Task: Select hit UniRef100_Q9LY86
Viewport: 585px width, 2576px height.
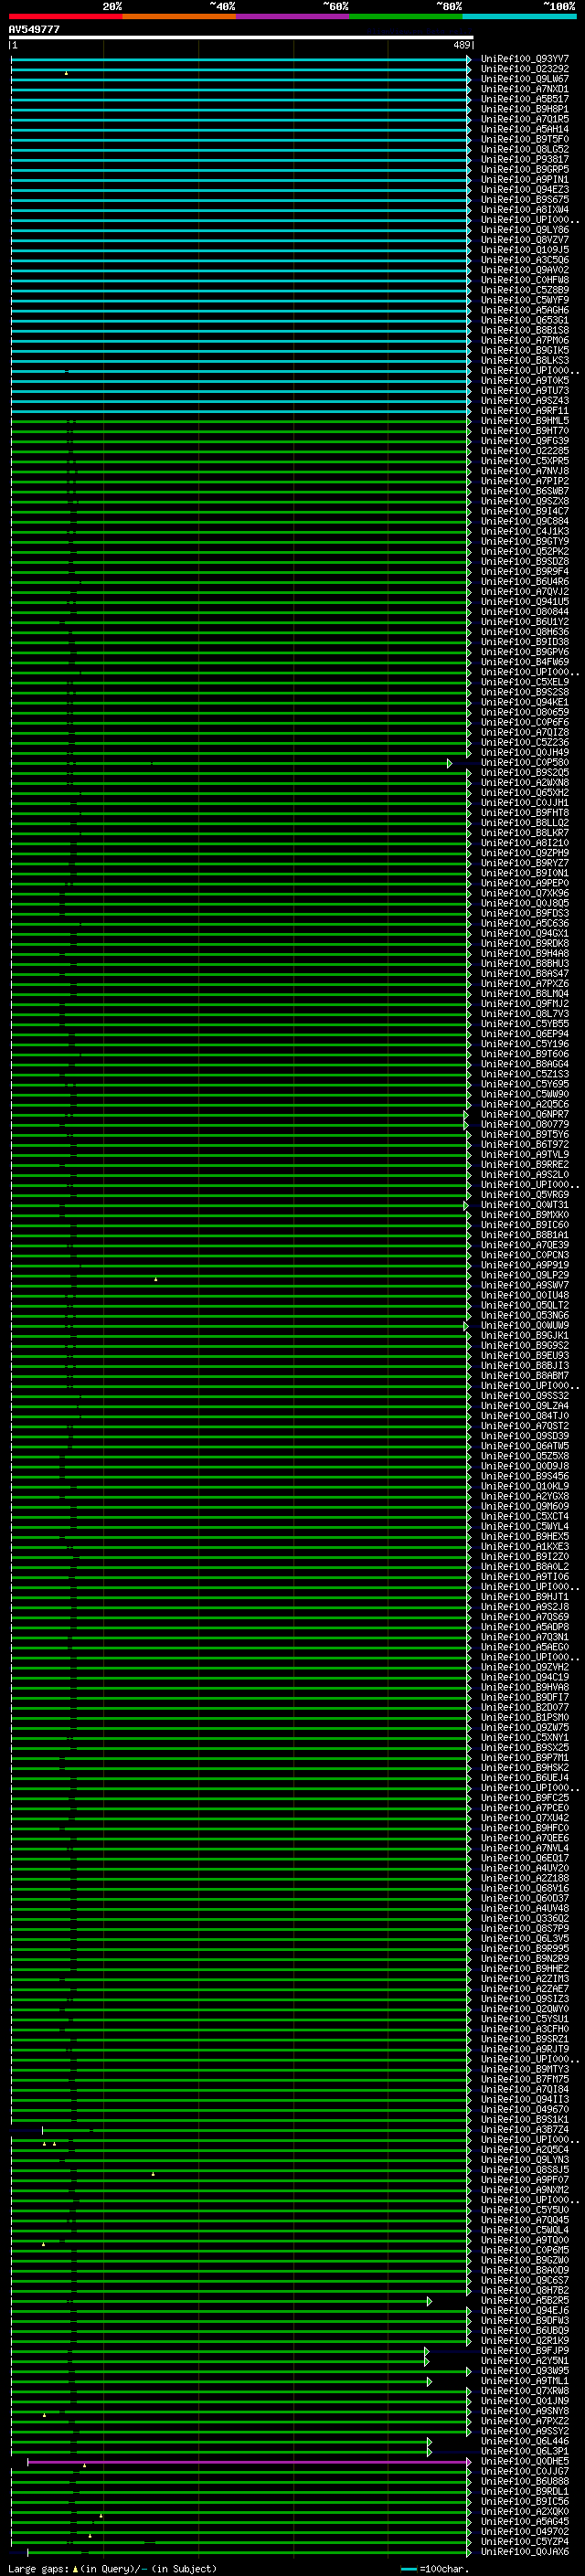Action: point(524,230)
